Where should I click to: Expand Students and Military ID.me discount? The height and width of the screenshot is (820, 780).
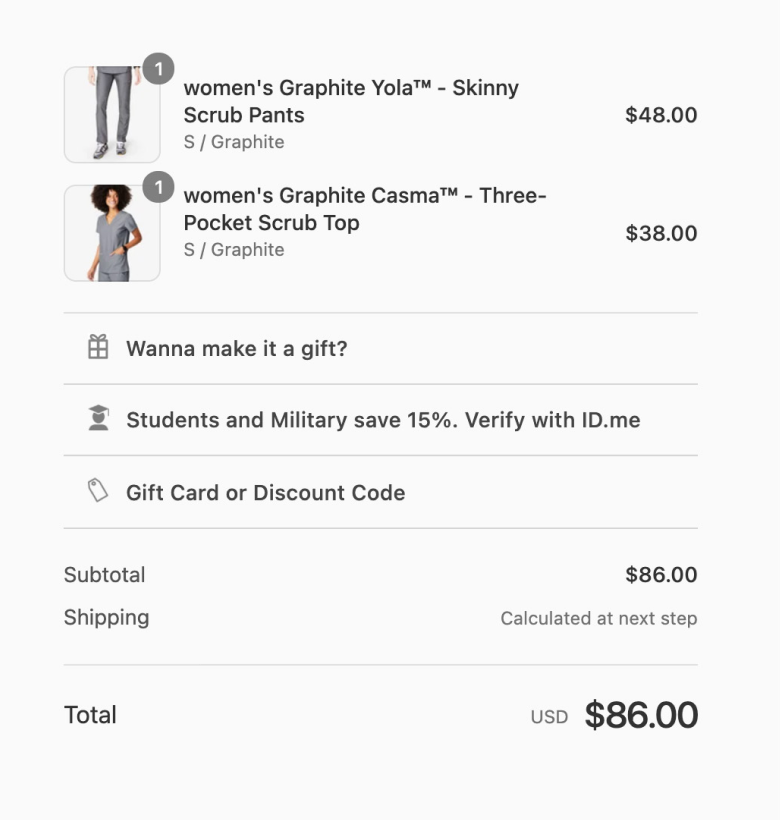click(383, 420)
